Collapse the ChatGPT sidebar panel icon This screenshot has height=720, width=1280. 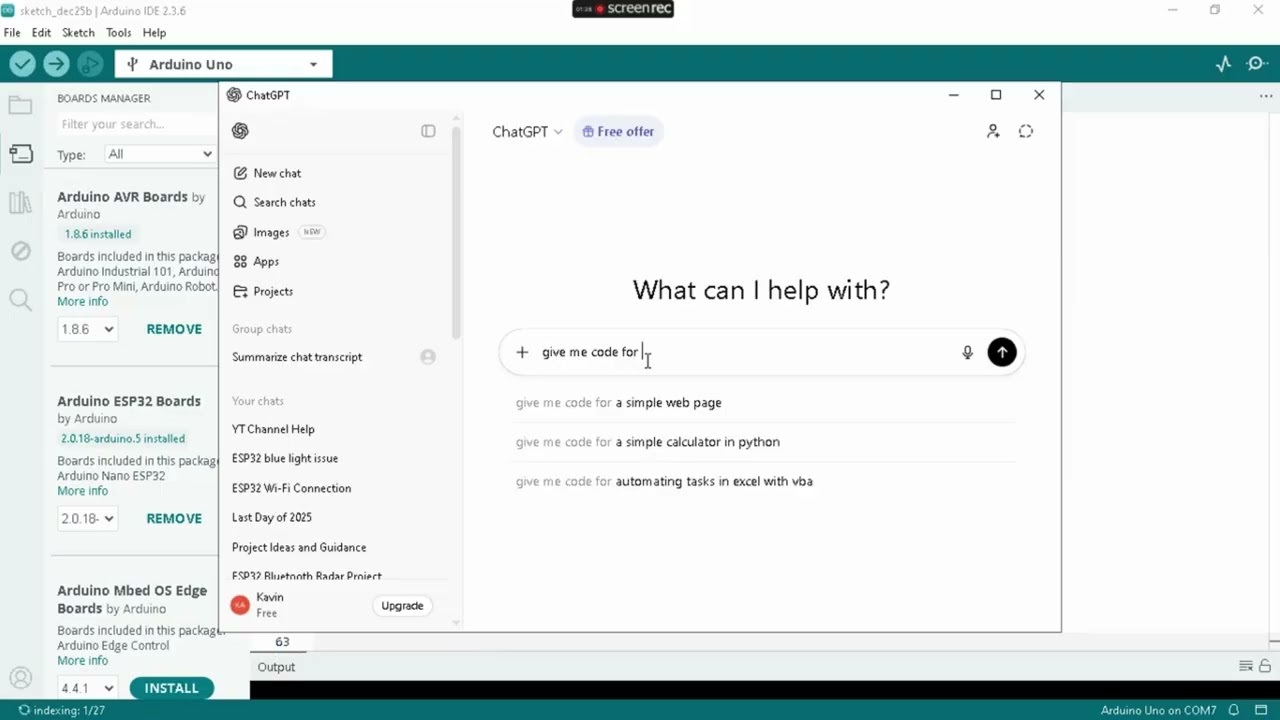[x=428, y=131]
